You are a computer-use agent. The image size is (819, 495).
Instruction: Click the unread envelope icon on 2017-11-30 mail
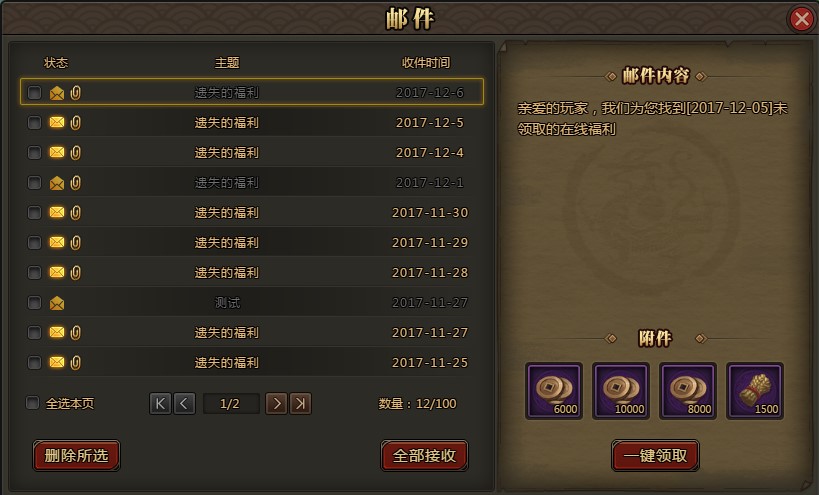pyautogui.click(x=57, y=213)
